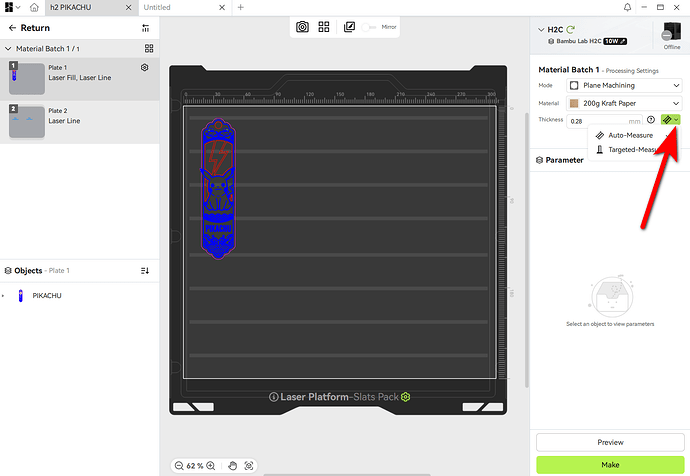Click the green measure thickness dropdown button
The image size is (690, 476).
tap(670, 120)
